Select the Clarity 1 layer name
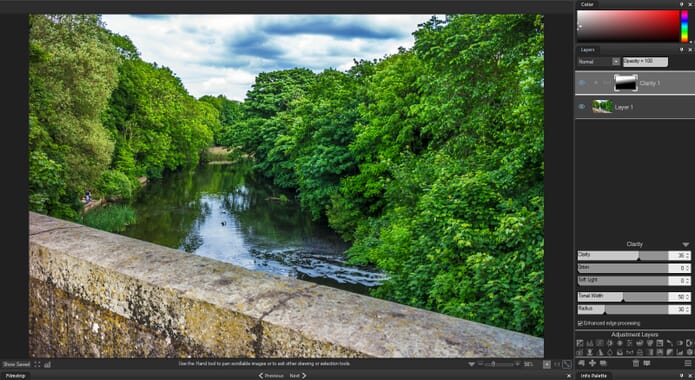This screenshot has height=380, width=695. tap(650, 83)
